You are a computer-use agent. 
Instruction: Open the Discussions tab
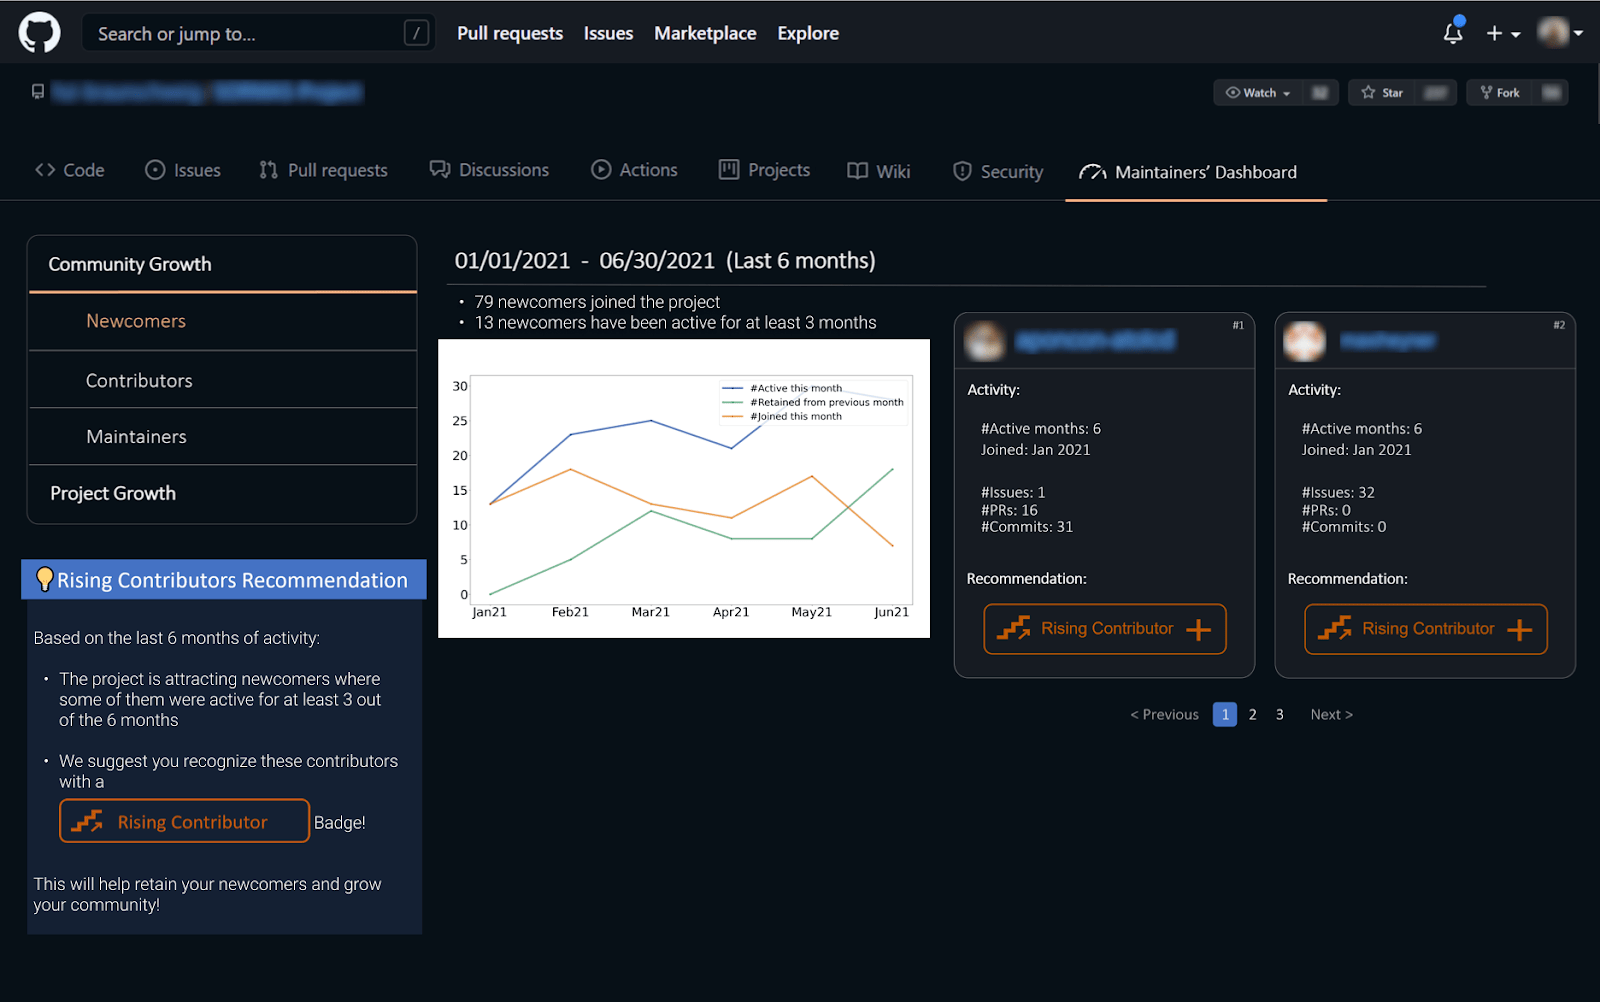click(489, 170)
